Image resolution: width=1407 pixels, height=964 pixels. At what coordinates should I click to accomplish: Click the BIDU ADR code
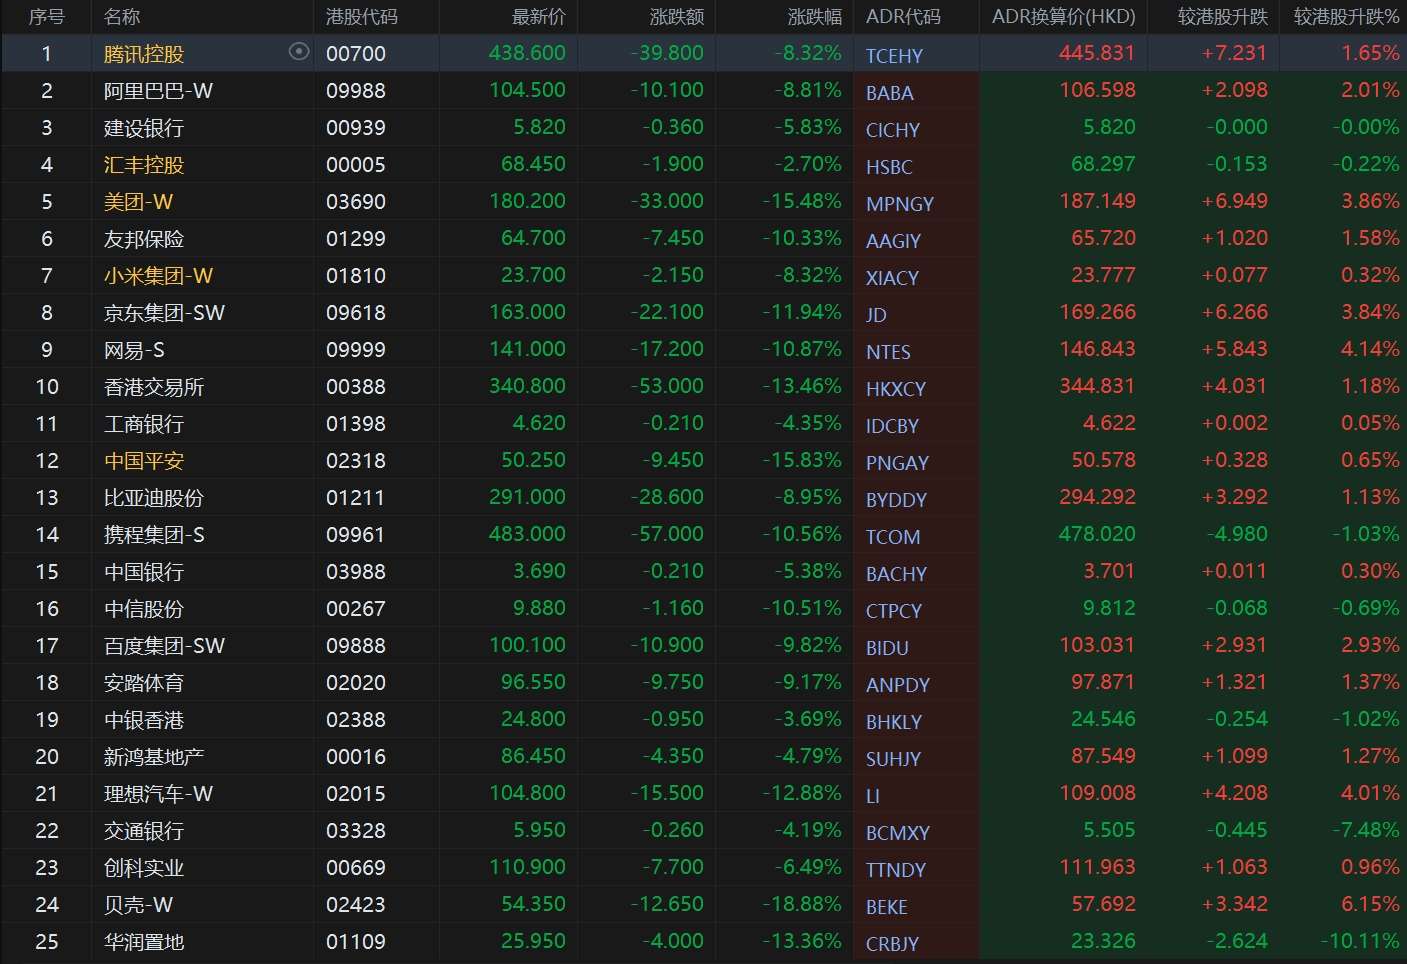tap(887, 648)
